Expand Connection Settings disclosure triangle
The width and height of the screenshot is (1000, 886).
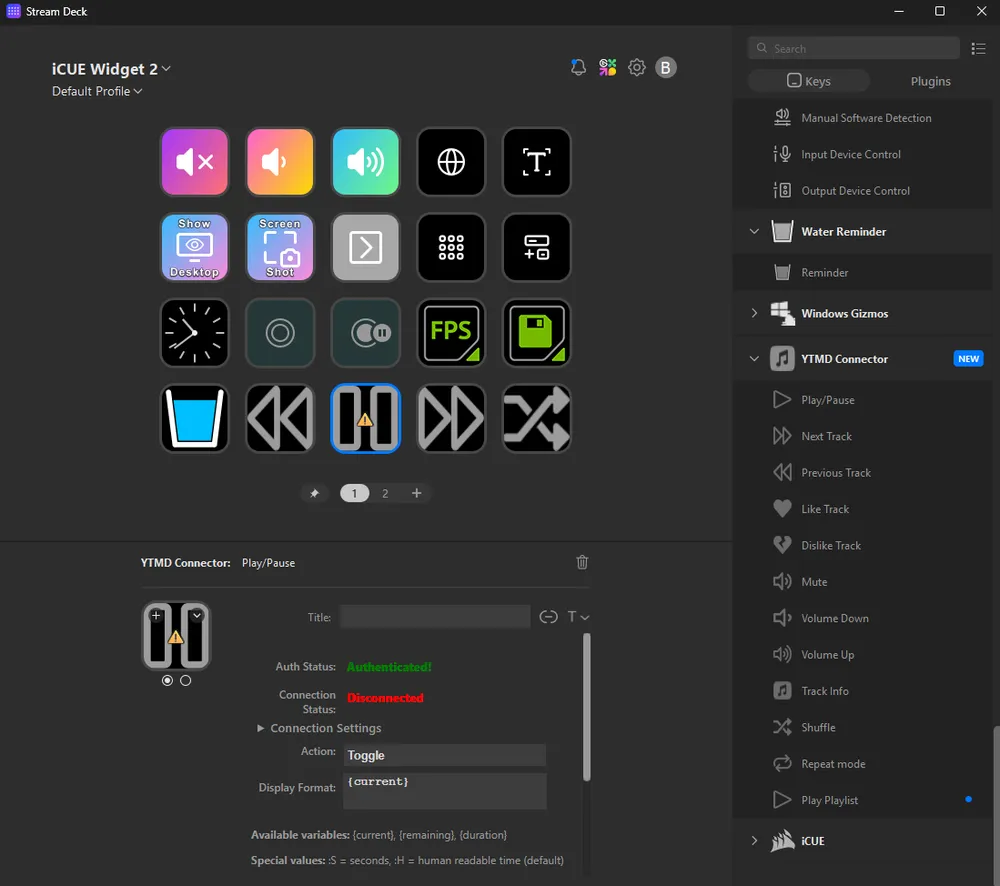pos(260,728)
